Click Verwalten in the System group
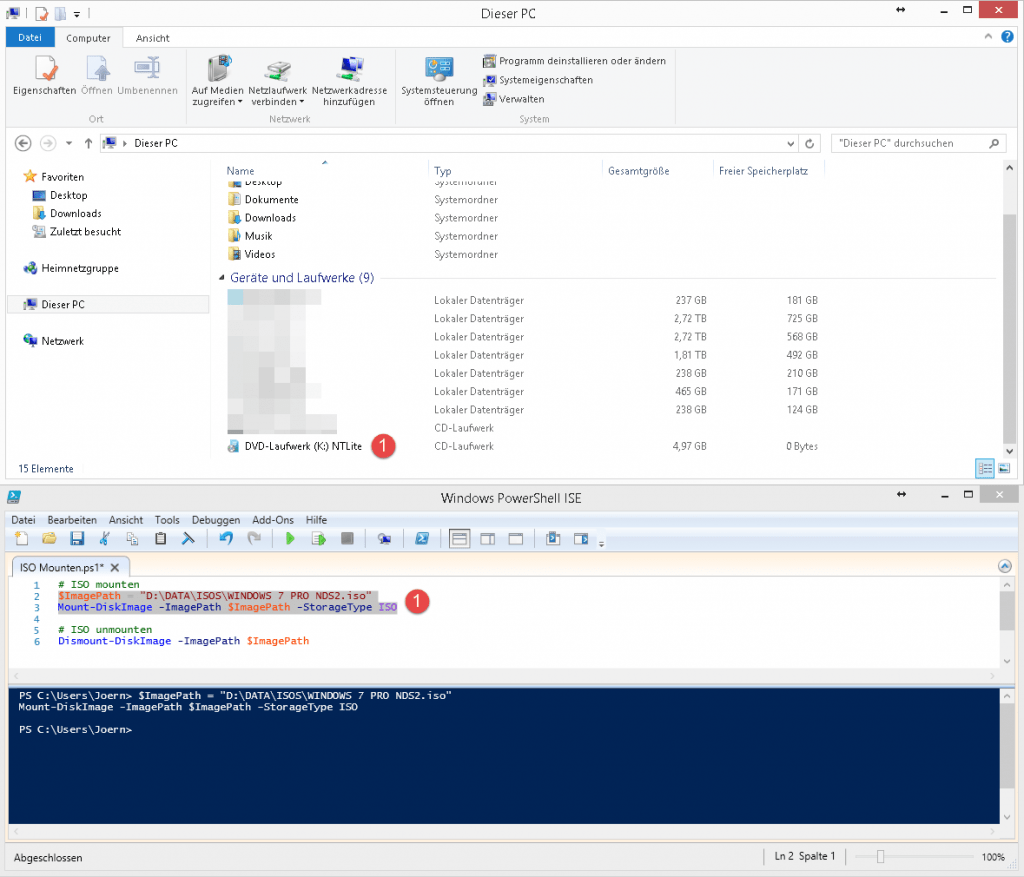Image resolution: width=1024 pixels, height=877 pixels. click(x=520, y=98)
